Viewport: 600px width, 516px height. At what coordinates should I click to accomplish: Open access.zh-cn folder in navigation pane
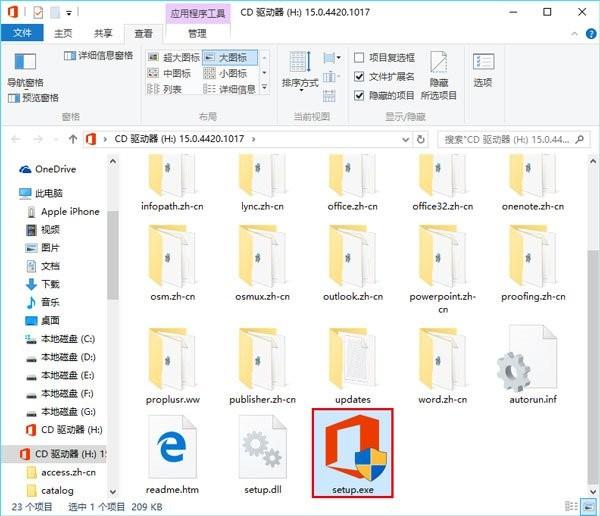click(x=61, y=472)
